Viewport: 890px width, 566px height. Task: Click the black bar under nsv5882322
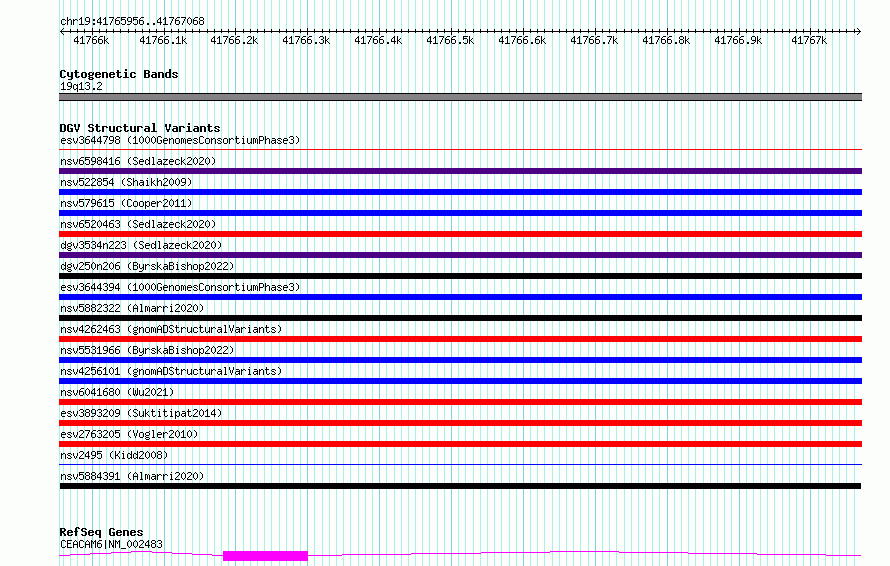[460, 318]
